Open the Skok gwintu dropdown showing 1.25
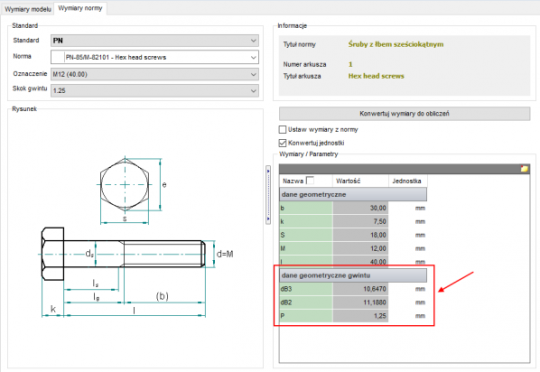Screen dimensions: 540x372 [x=155, y=91]
